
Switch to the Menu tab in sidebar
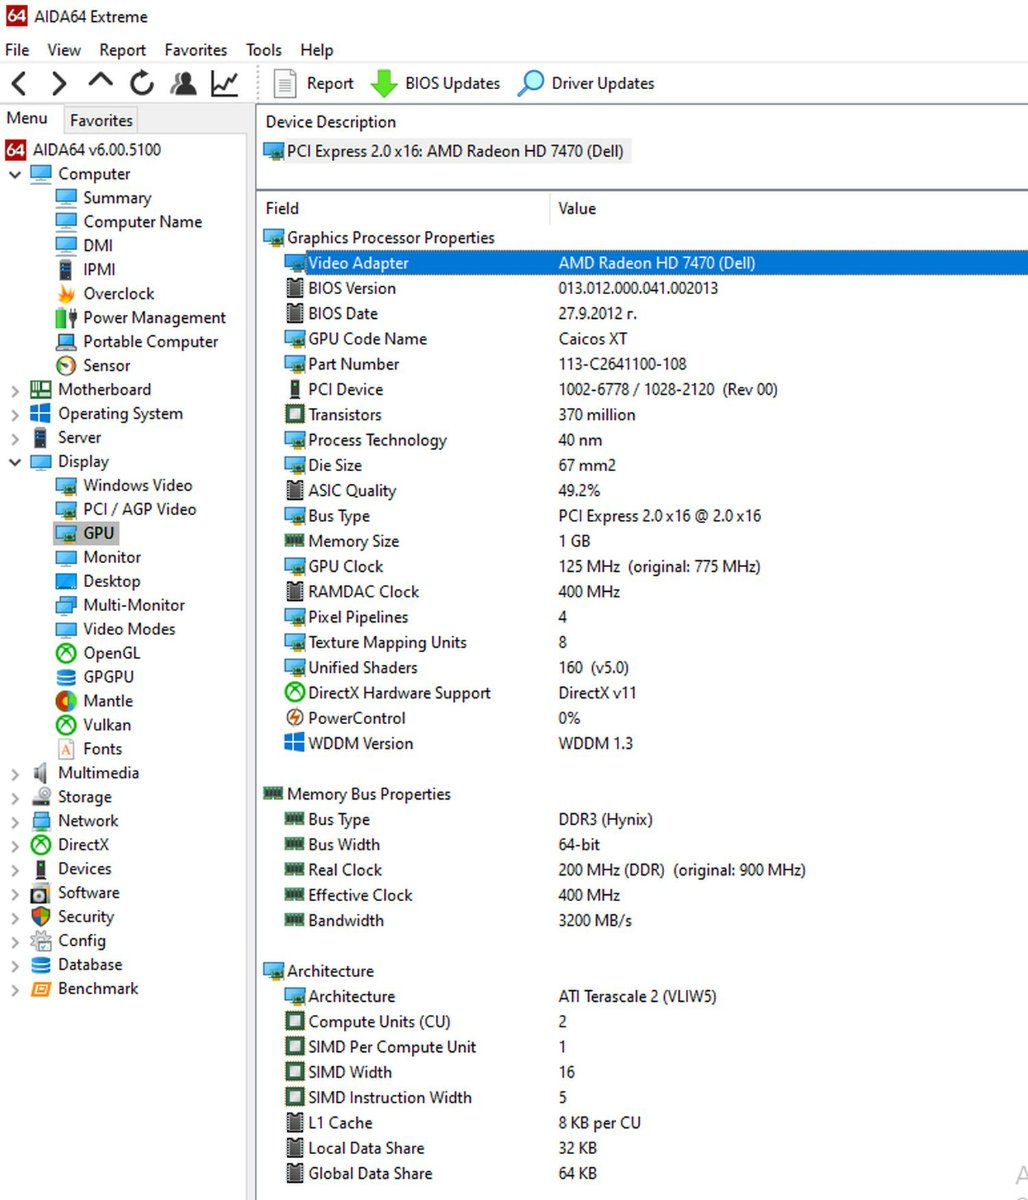click(x=27, y=118)
